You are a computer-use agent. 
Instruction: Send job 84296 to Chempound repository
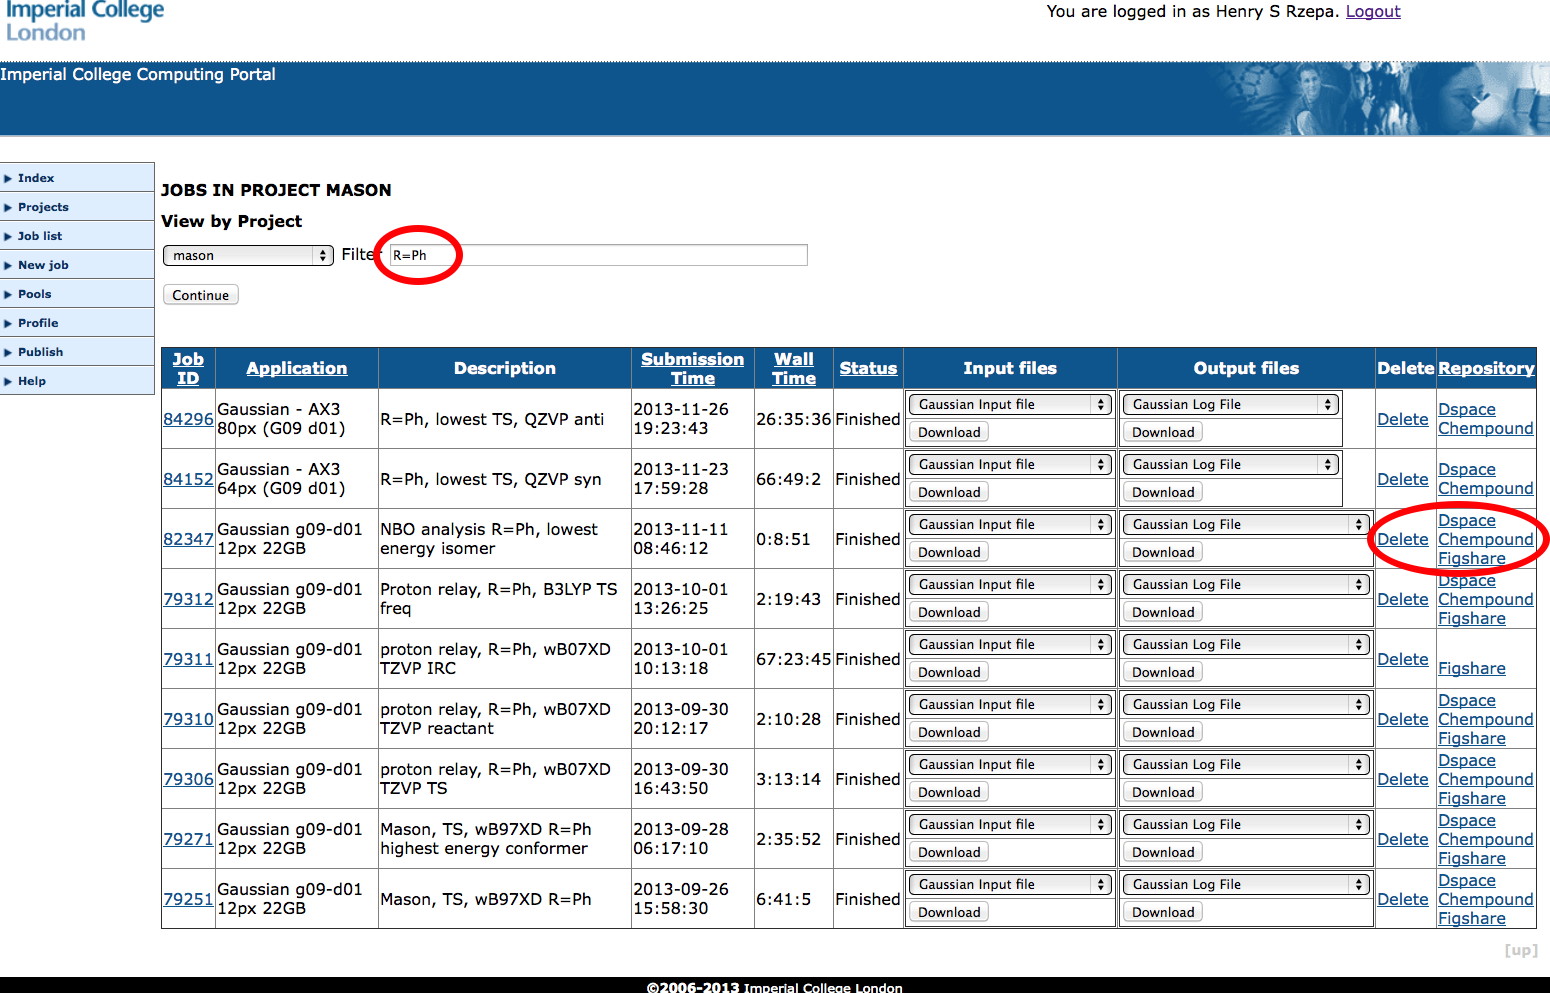(1485, 428)
